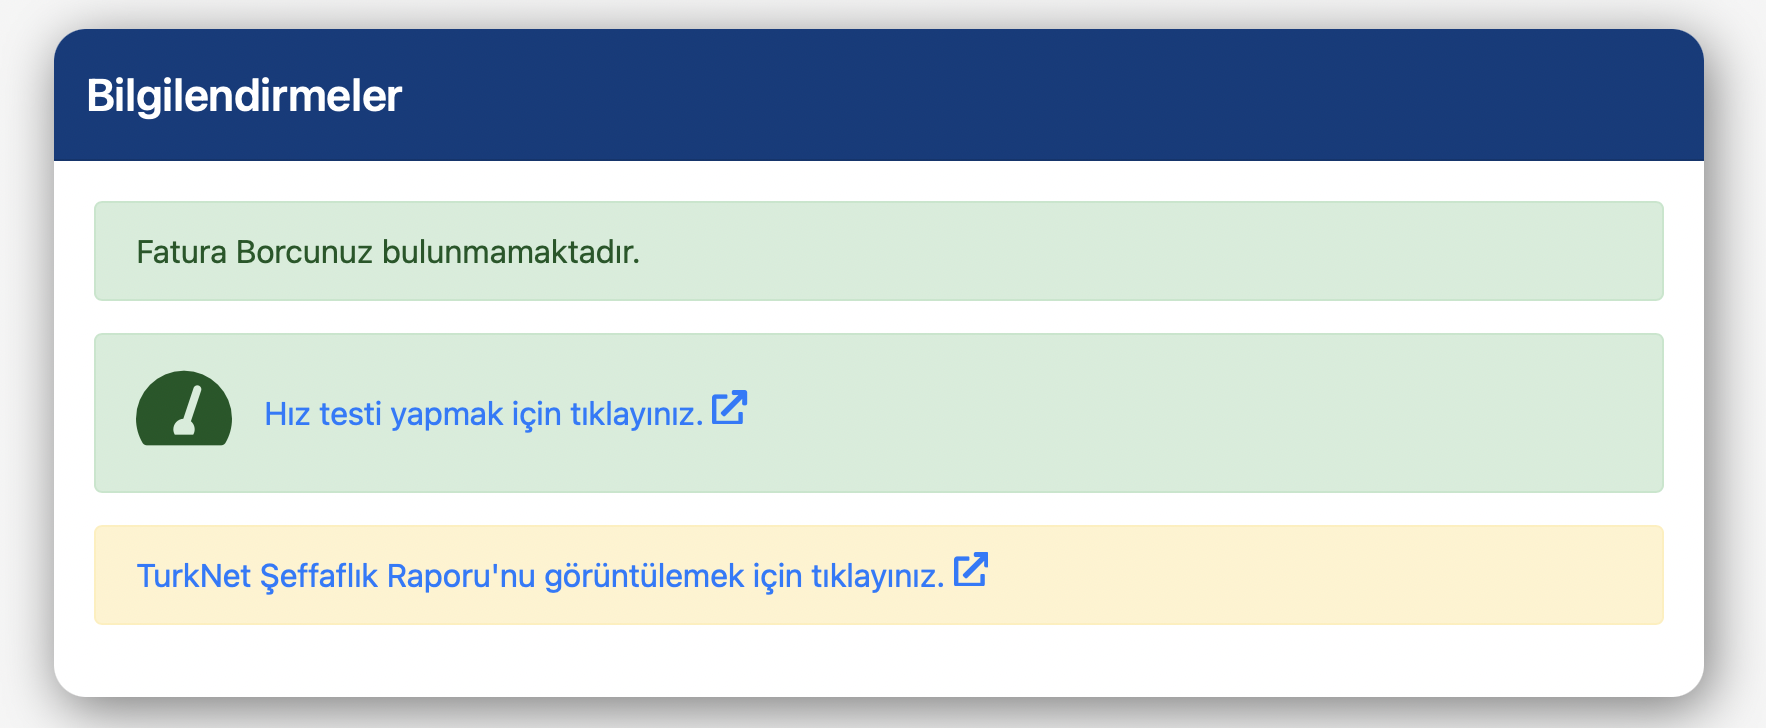Click the external-link icon after Hız testi text
The image size is (1766, 728).
point(729,408)
